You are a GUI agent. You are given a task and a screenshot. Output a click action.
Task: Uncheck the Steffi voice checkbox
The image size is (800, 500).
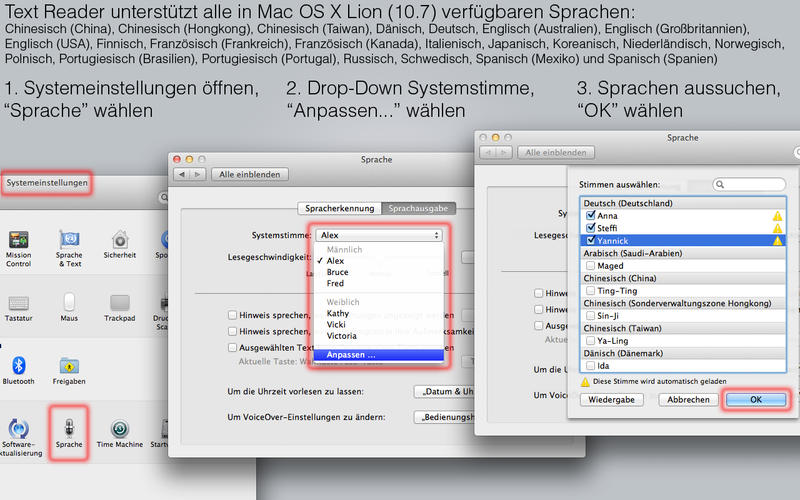tap(591, 228)
